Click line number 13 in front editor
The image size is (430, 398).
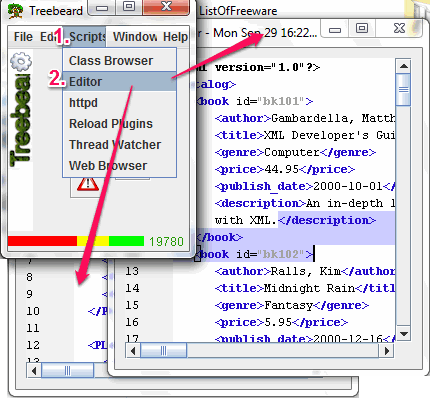click(x=132, y=271)
